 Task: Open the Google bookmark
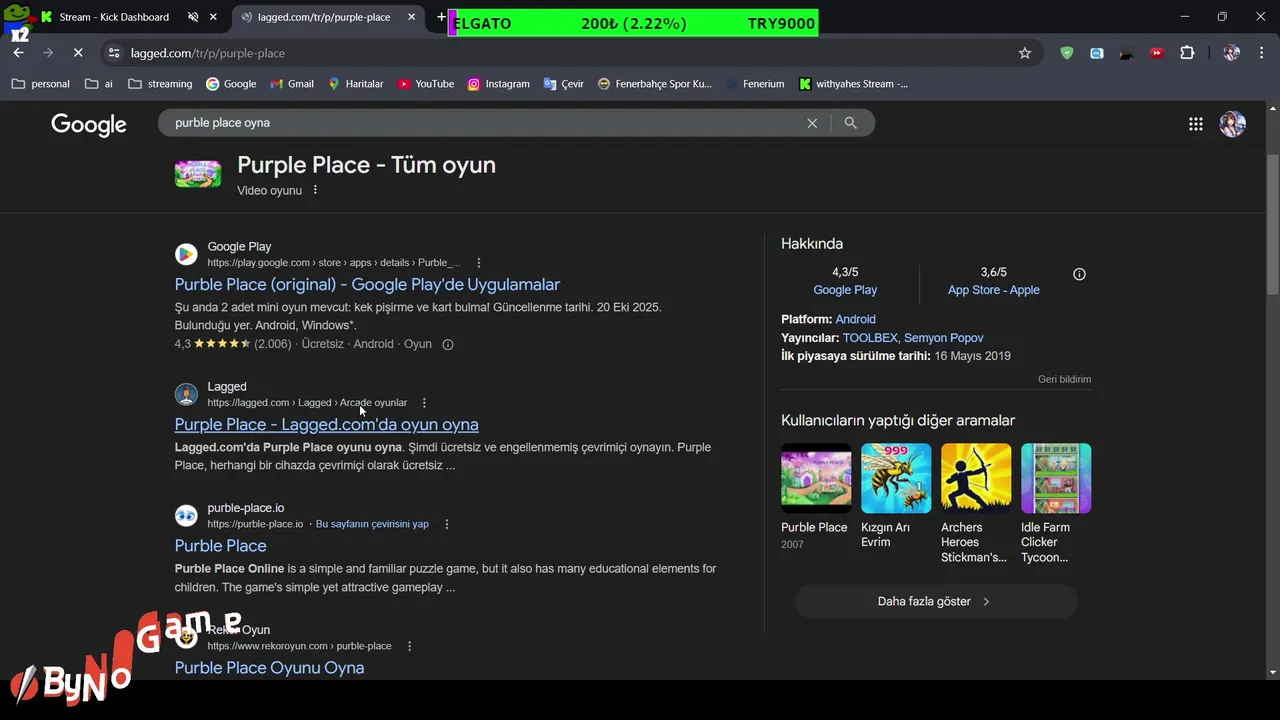(231, 84)
